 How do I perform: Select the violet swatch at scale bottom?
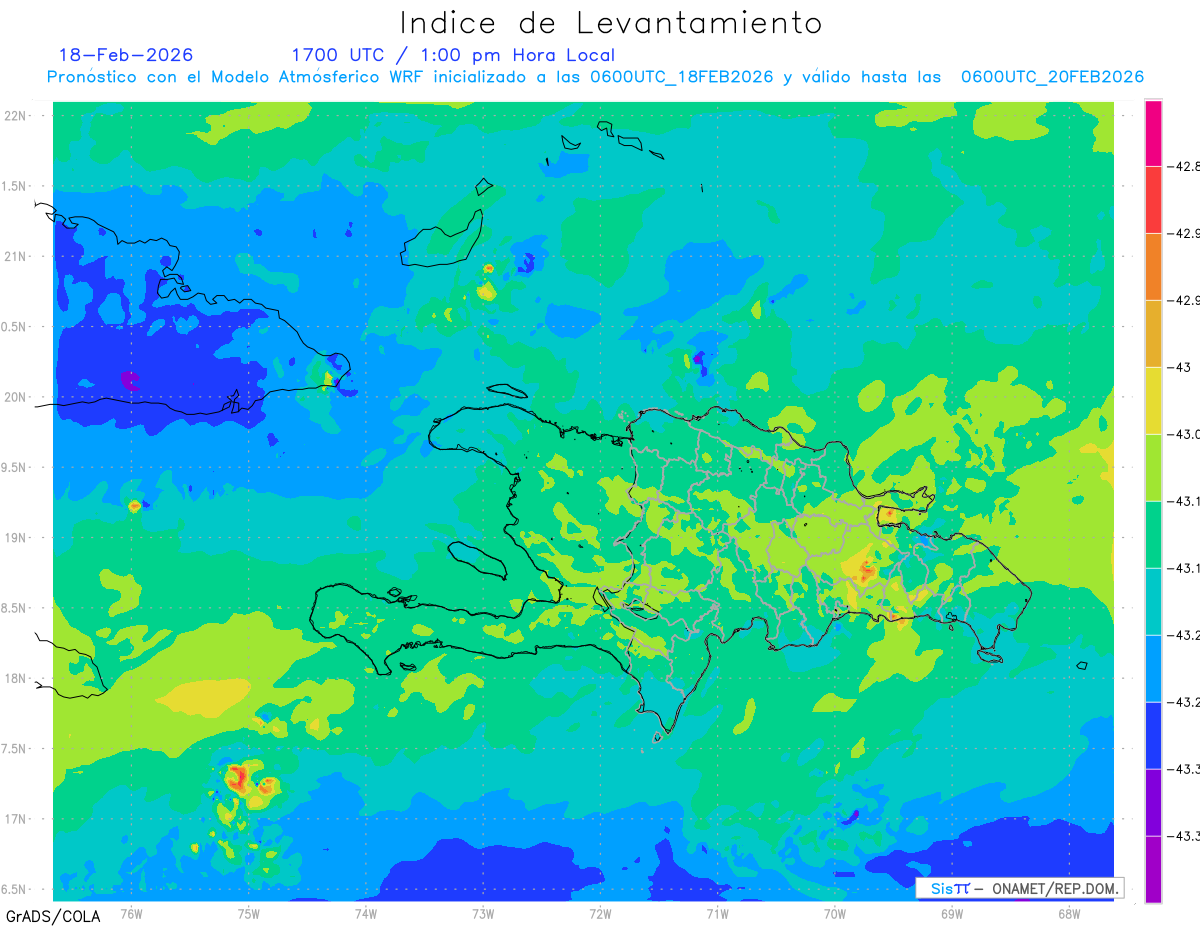1153,869
